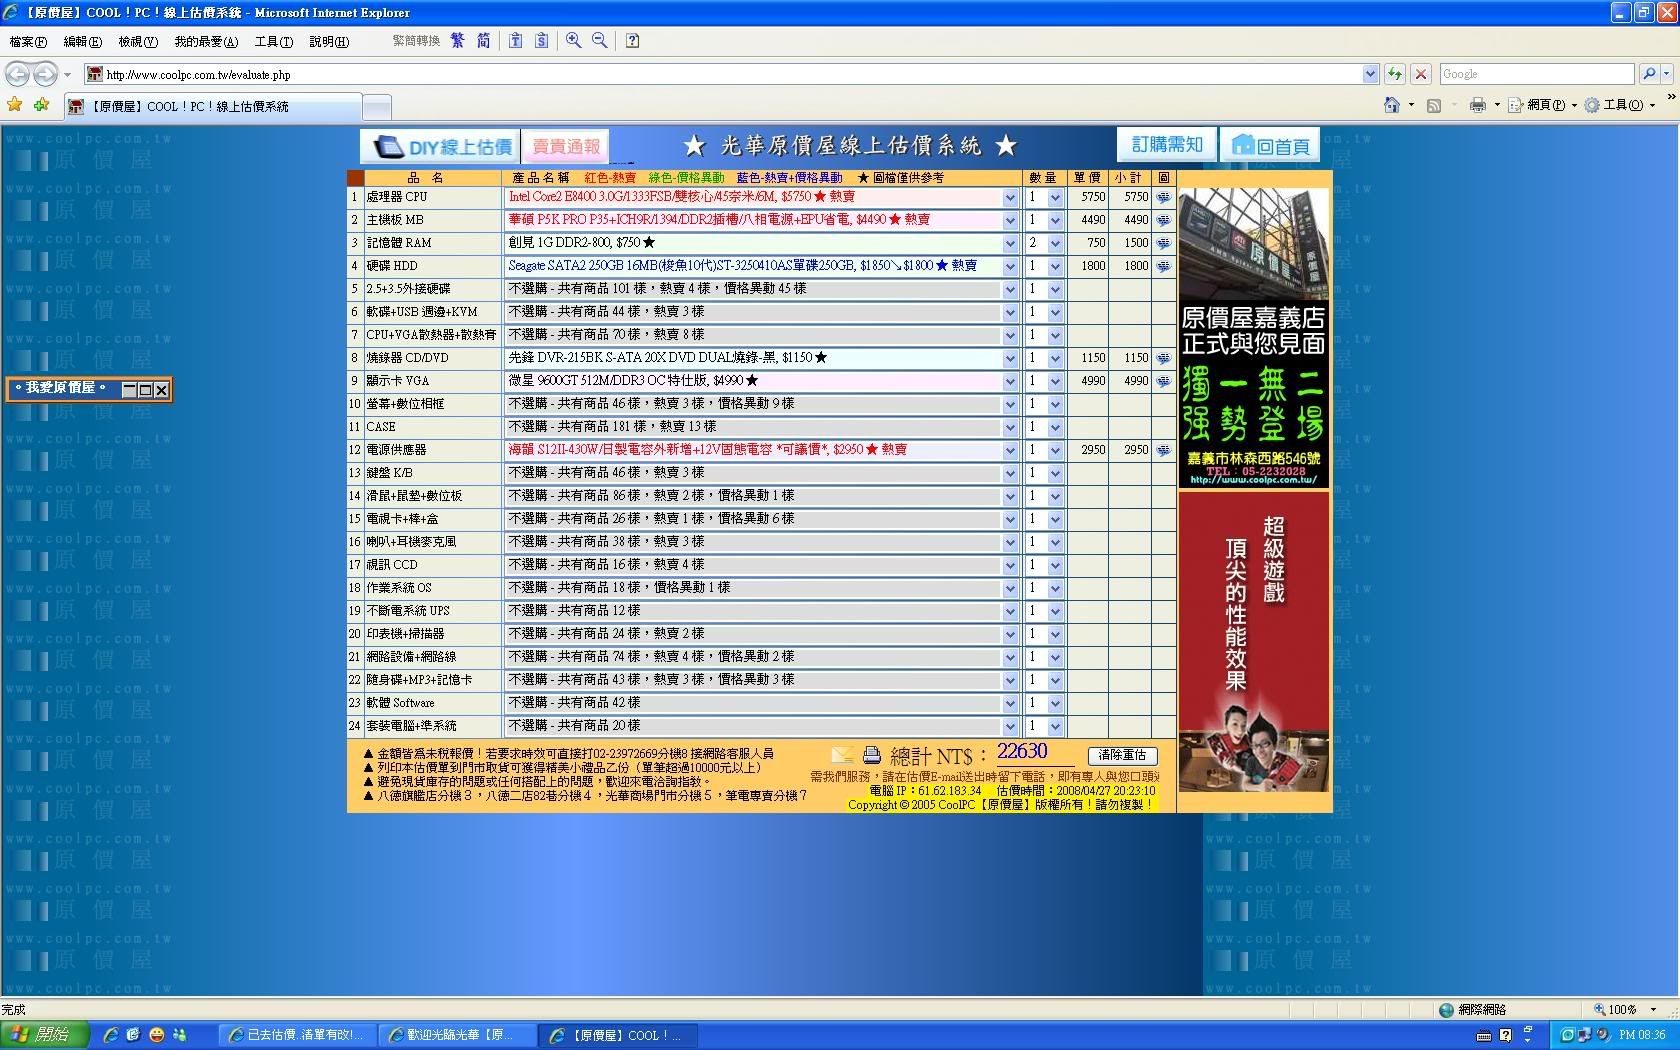Open the 檔案(F) menu

(28, 42)
